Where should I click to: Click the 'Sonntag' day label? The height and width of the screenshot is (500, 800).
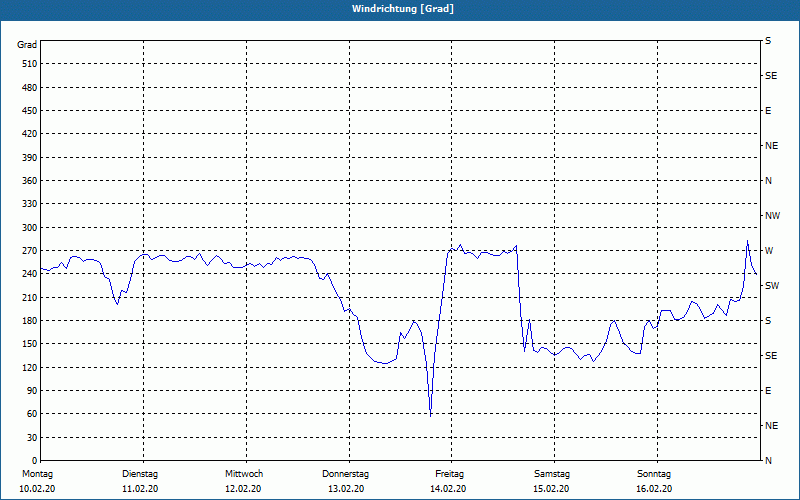pos(654,474)
